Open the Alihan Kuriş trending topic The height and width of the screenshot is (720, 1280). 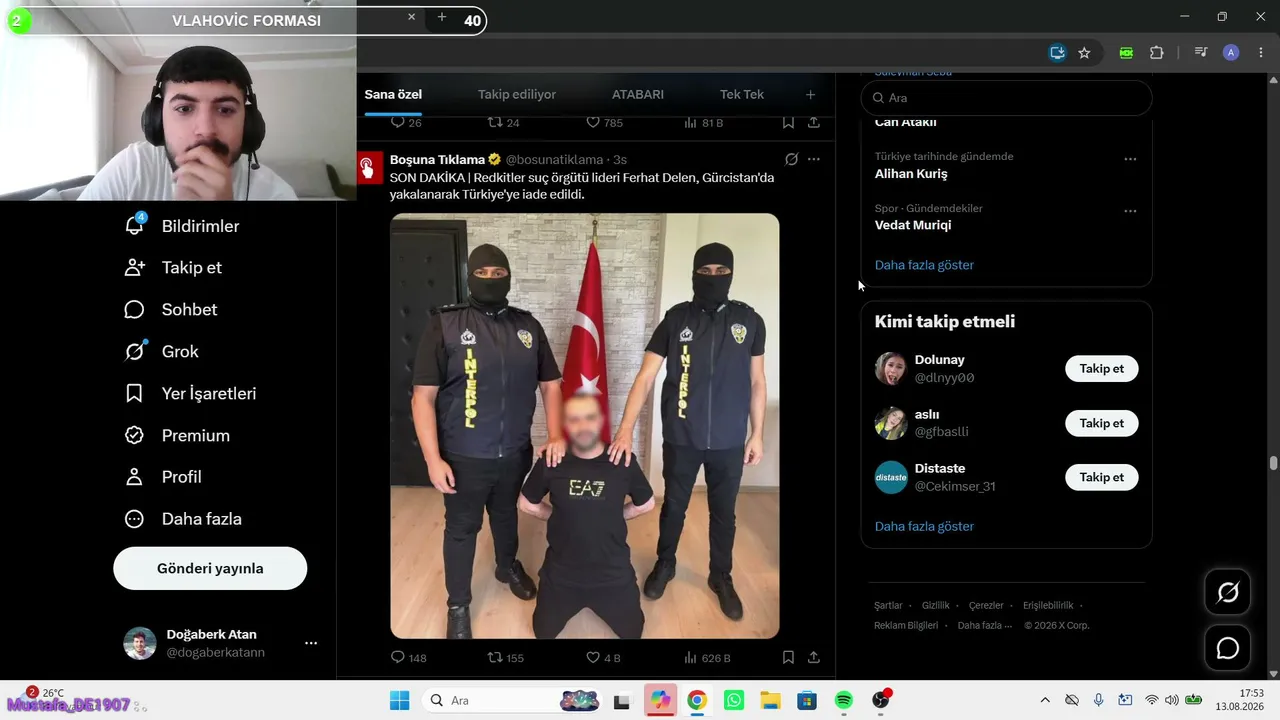(x=911, y=174)
